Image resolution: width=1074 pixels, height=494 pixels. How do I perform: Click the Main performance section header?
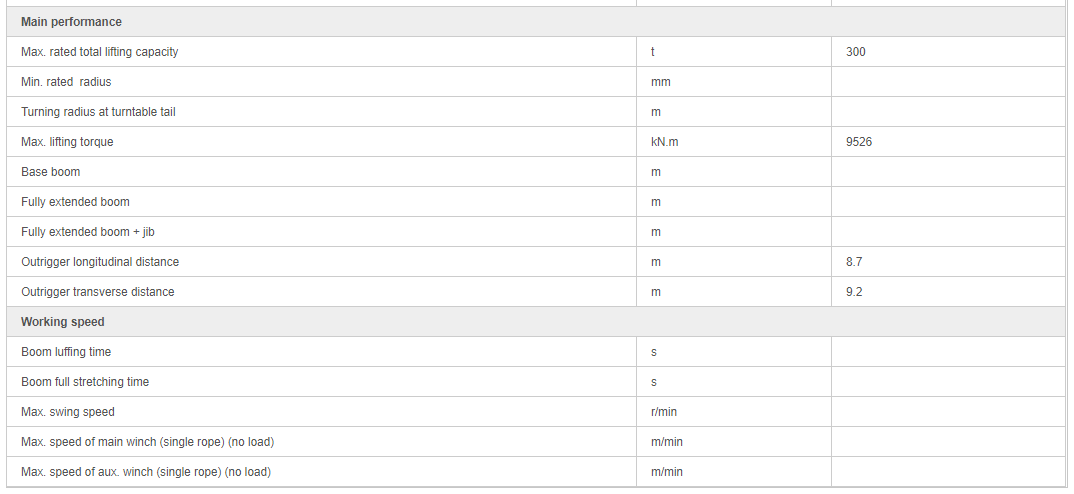[x=71, y=22]
